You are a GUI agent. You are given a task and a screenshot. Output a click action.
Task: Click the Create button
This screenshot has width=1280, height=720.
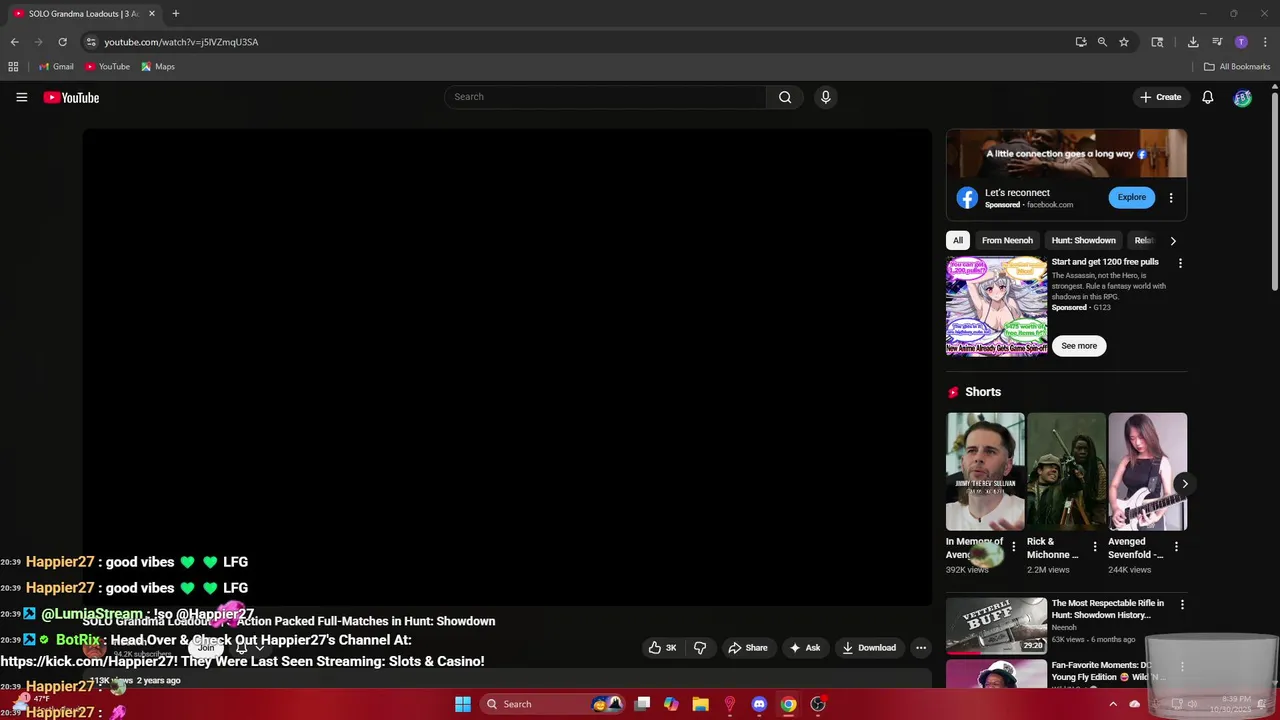tap(1161, 97)
